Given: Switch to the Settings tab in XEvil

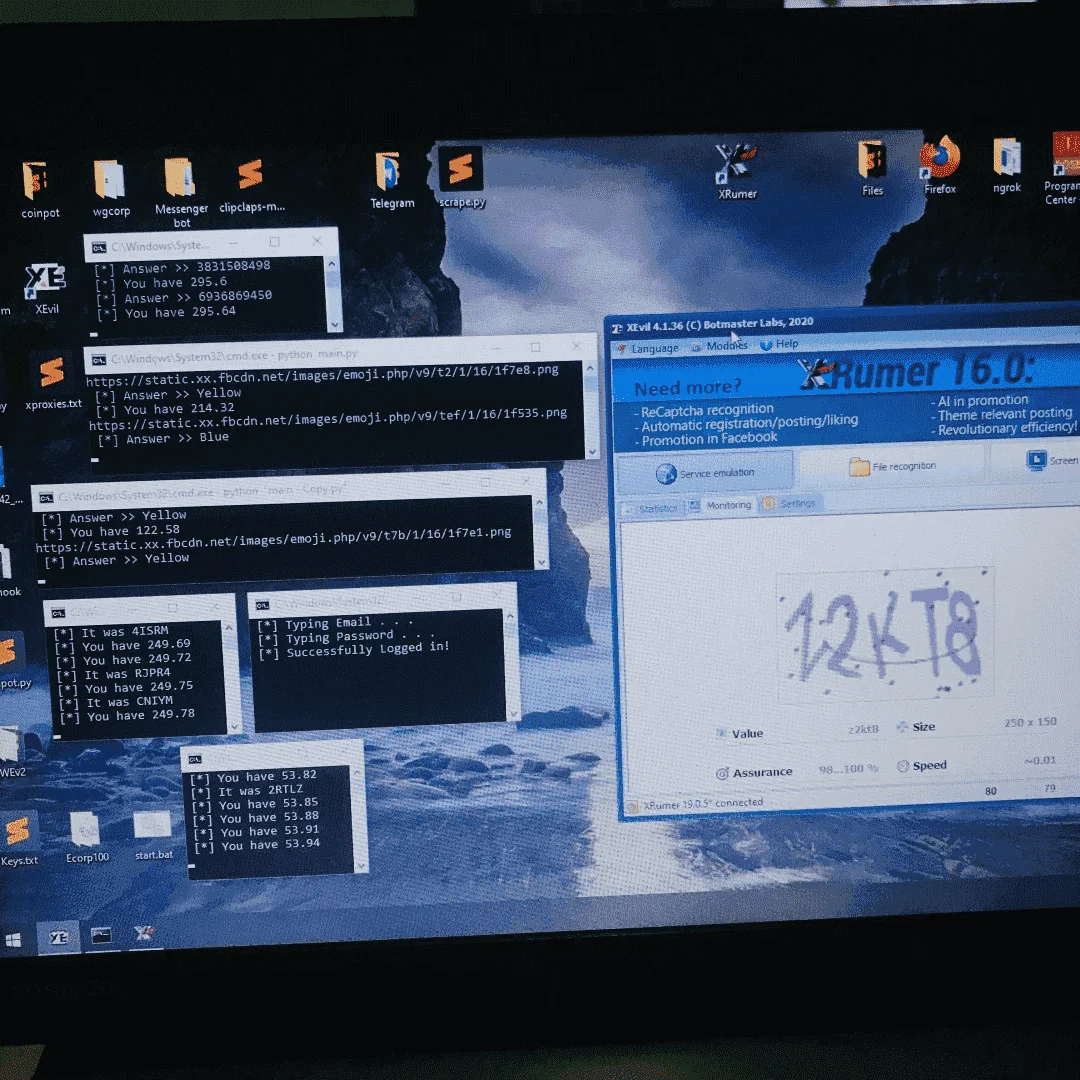Looking at the screenshot, I should coord(789,503).
